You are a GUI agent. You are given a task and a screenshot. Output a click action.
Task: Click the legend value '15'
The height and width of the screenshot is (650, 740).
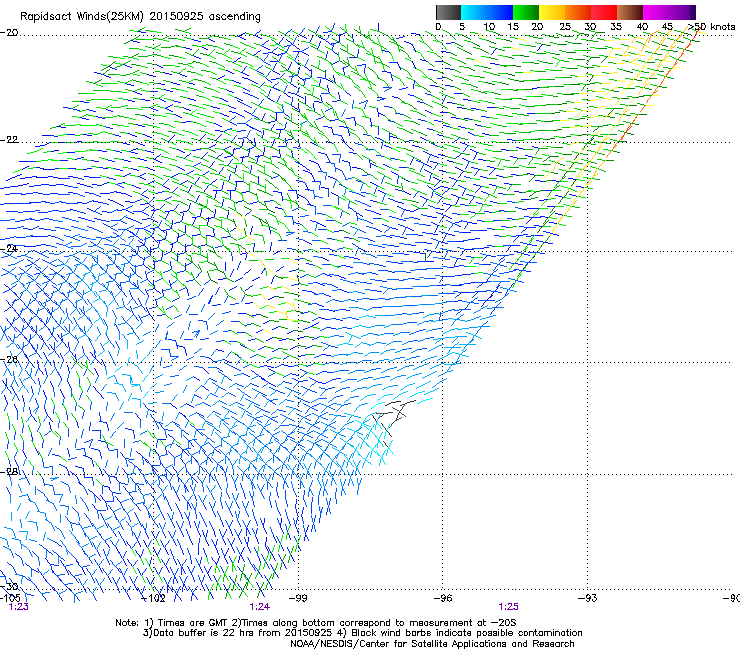513,27
